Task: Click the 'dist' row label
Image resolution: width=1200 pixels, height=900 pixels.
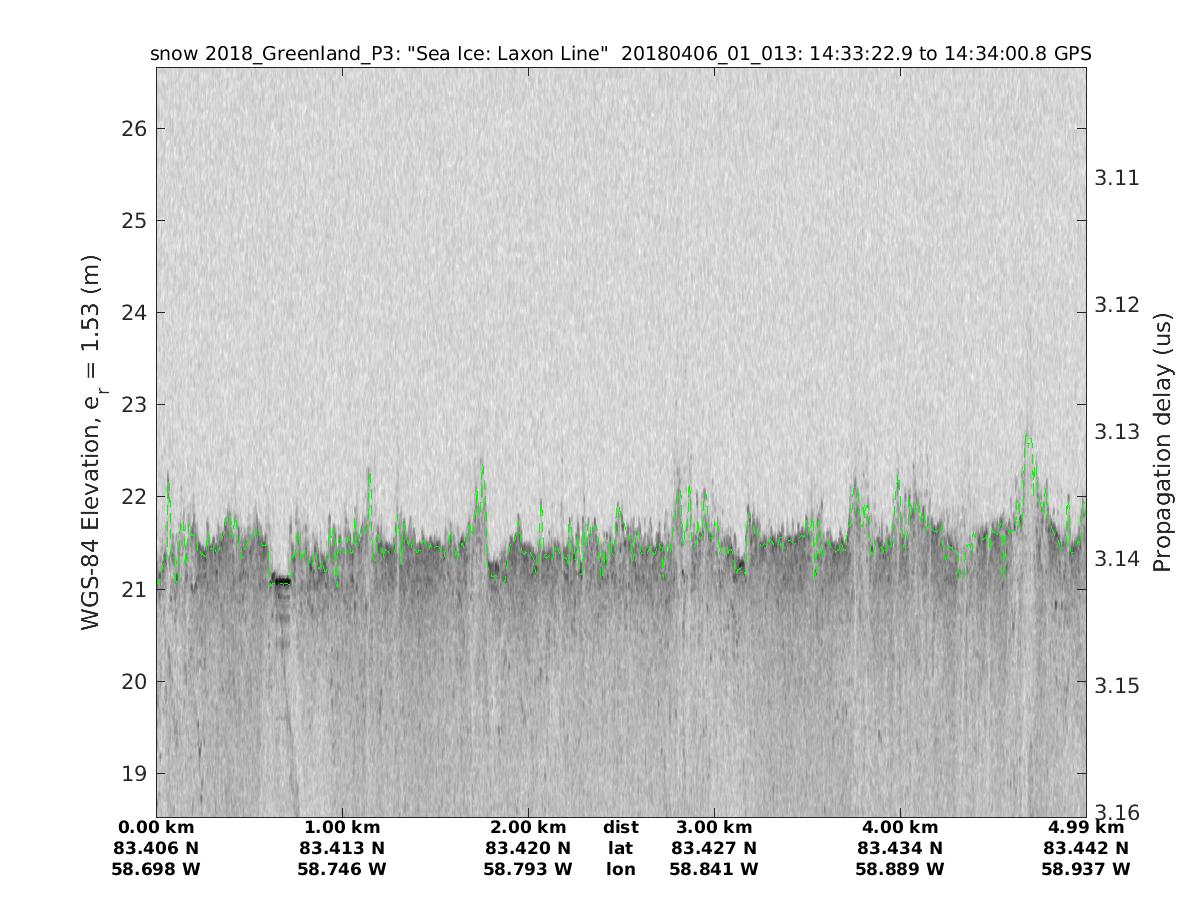Action: coord(620,828)
